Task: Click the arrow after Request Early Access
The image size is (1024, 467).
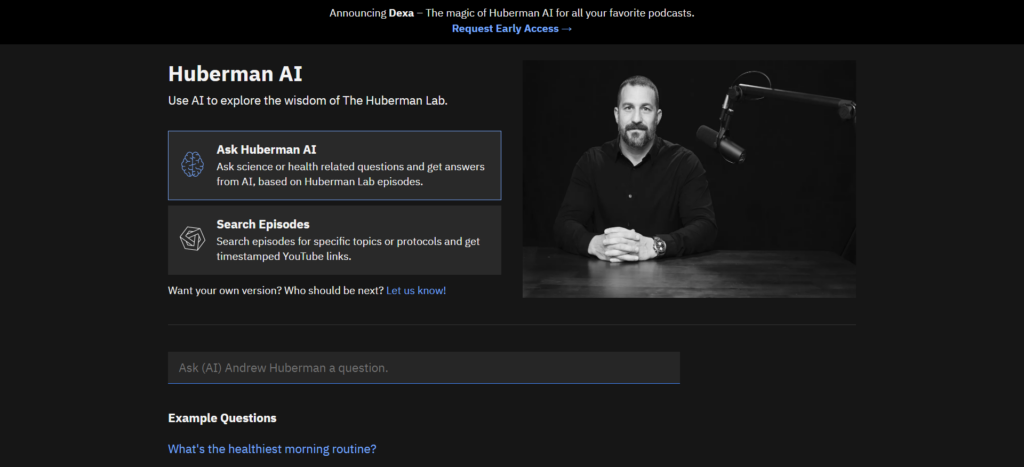Action: click(x=567, y=29)
